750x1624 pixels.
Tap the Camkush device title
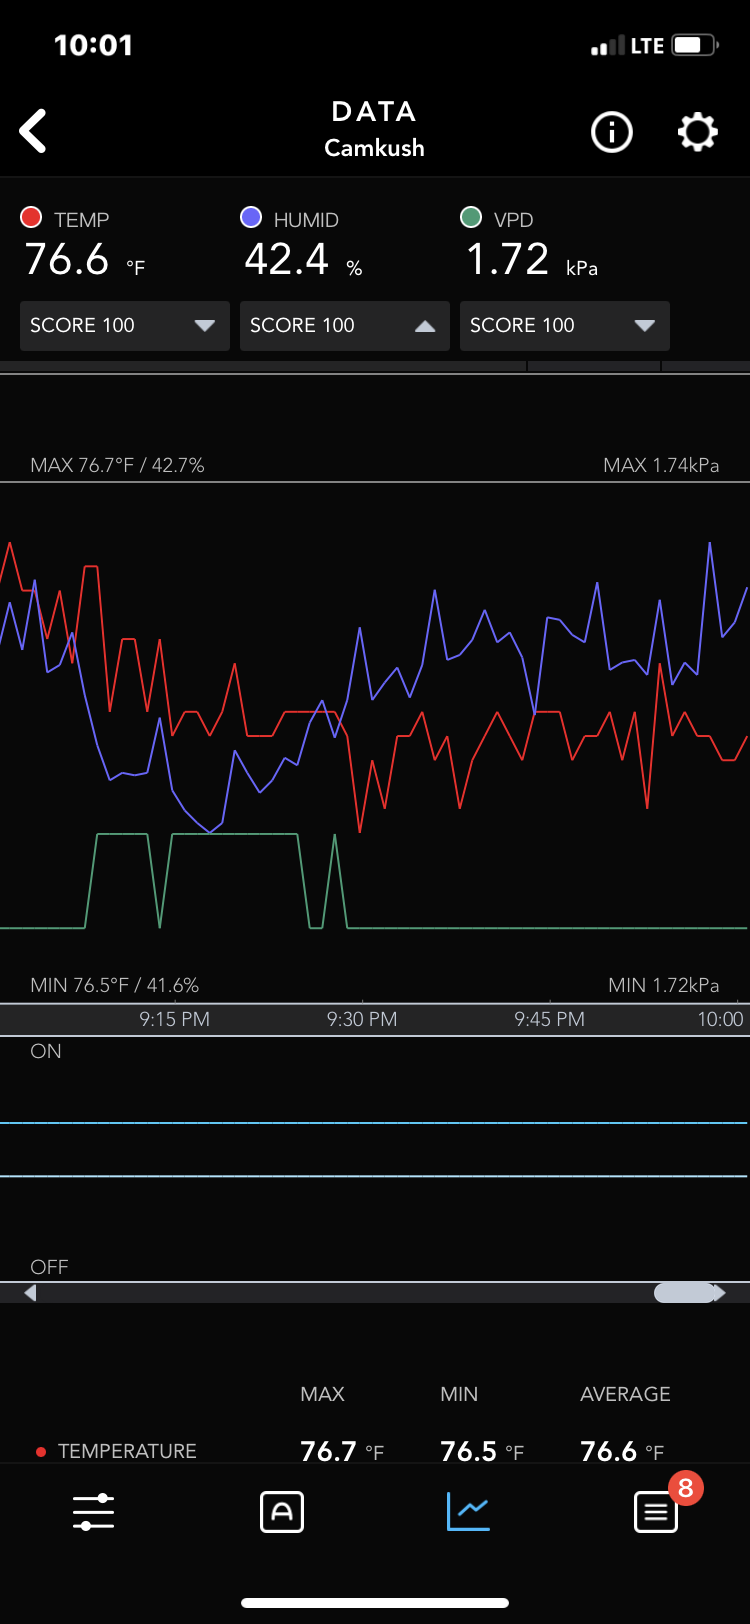[374, 148]
